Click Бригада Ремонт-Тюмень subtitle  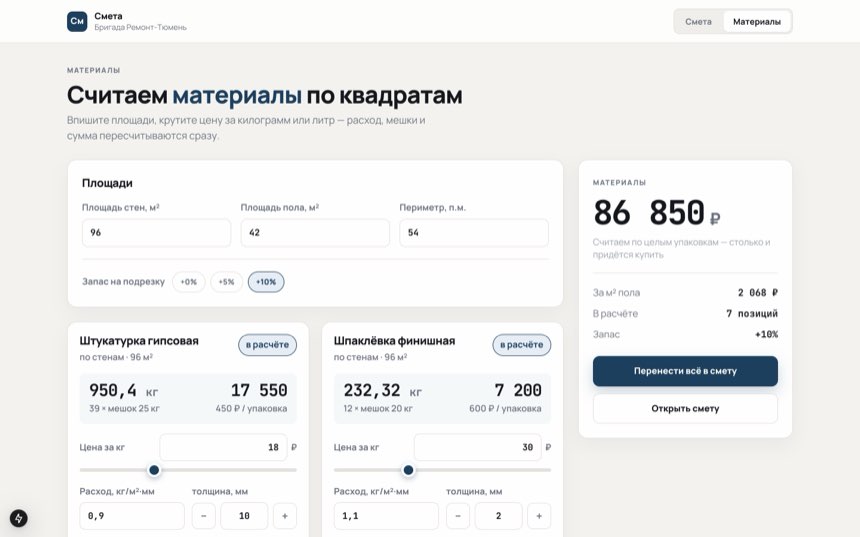click(x=140, y=27)
